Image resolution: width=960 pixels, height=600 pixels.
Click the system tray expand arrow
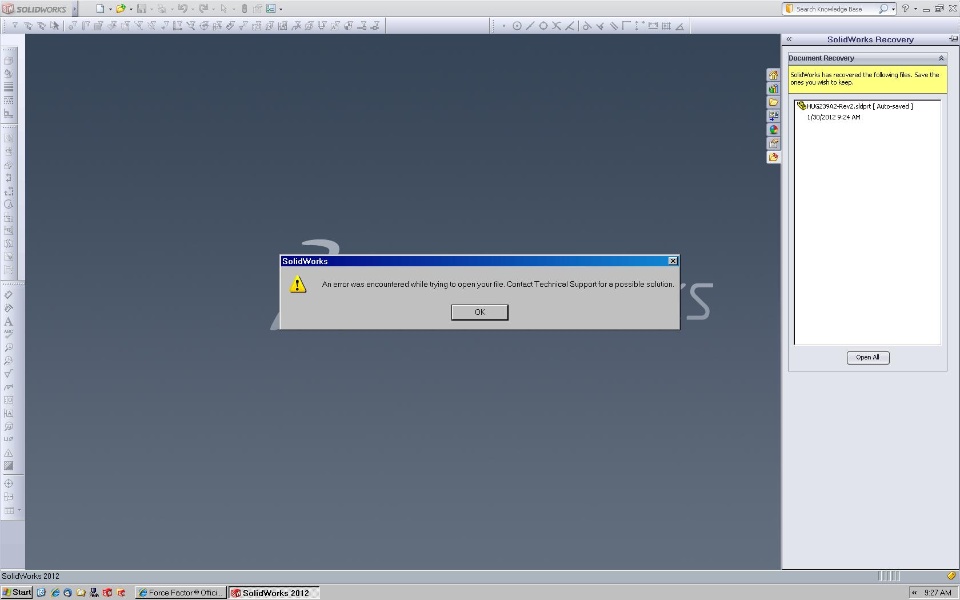pyautogui.click(x=915, y=593)
